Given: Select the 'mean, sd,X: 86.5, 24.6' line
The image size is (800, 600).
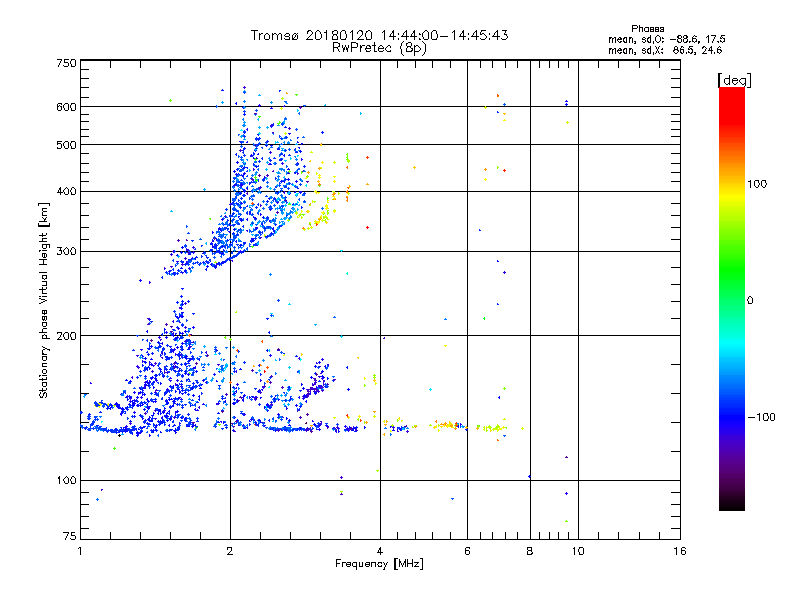Looking at the screenshot, I should [x=665, y=51].
